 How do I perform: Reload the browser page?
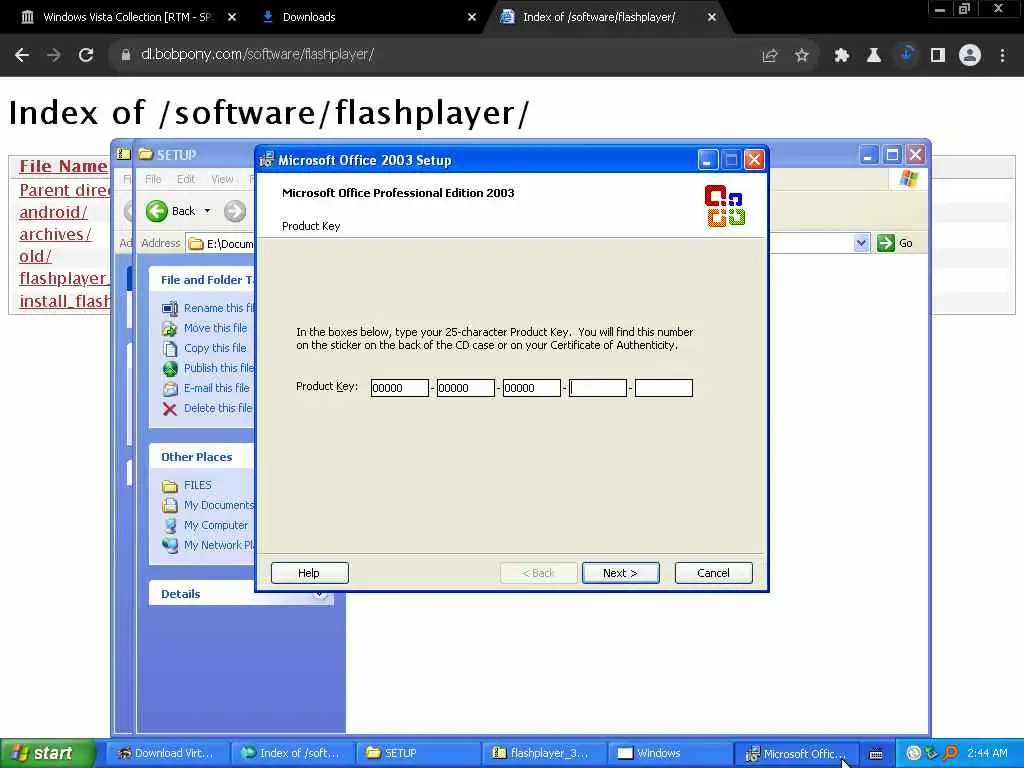(x=86, y=55)
